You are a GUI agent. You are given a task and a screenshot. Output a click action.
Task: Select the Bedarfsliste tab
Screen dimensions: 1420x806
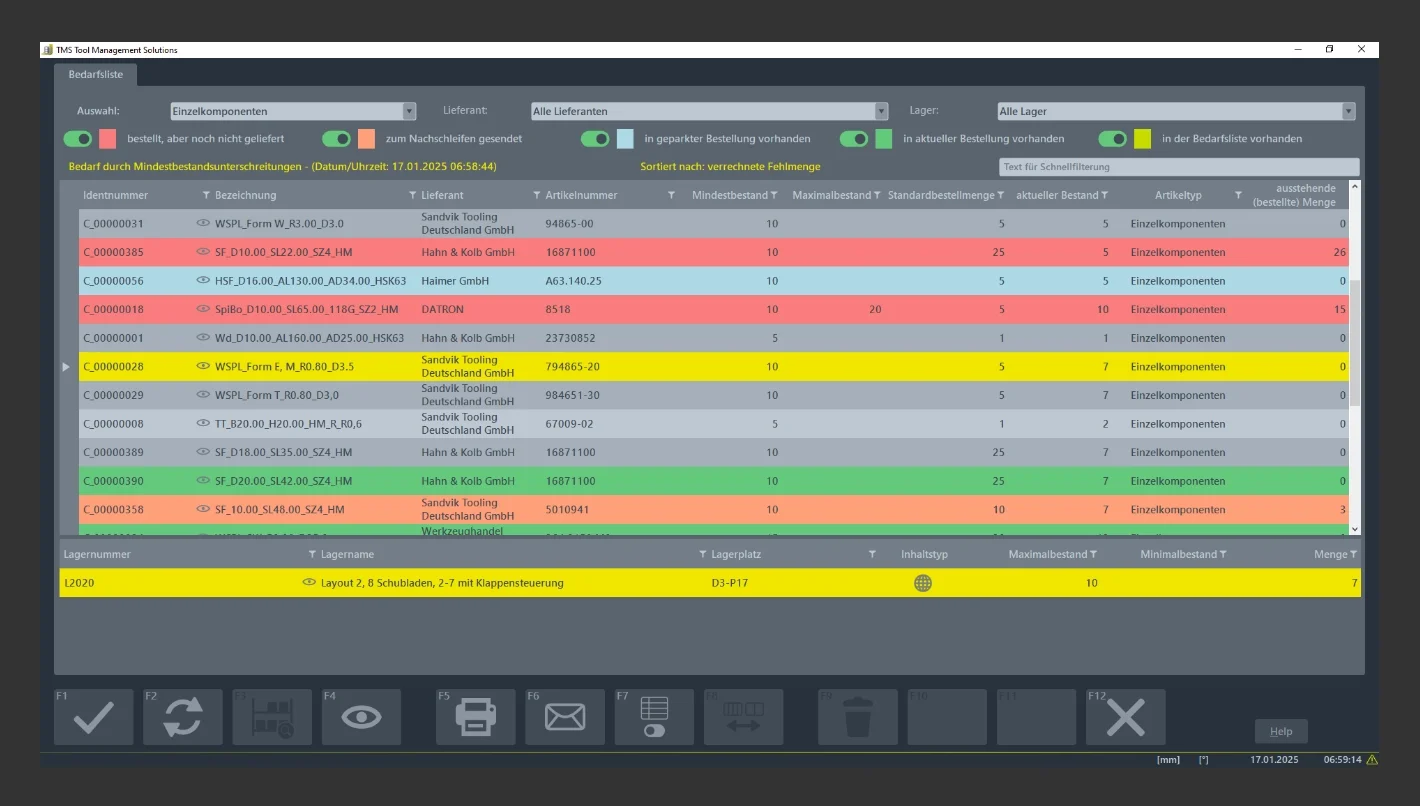click(x=95, y=75)
